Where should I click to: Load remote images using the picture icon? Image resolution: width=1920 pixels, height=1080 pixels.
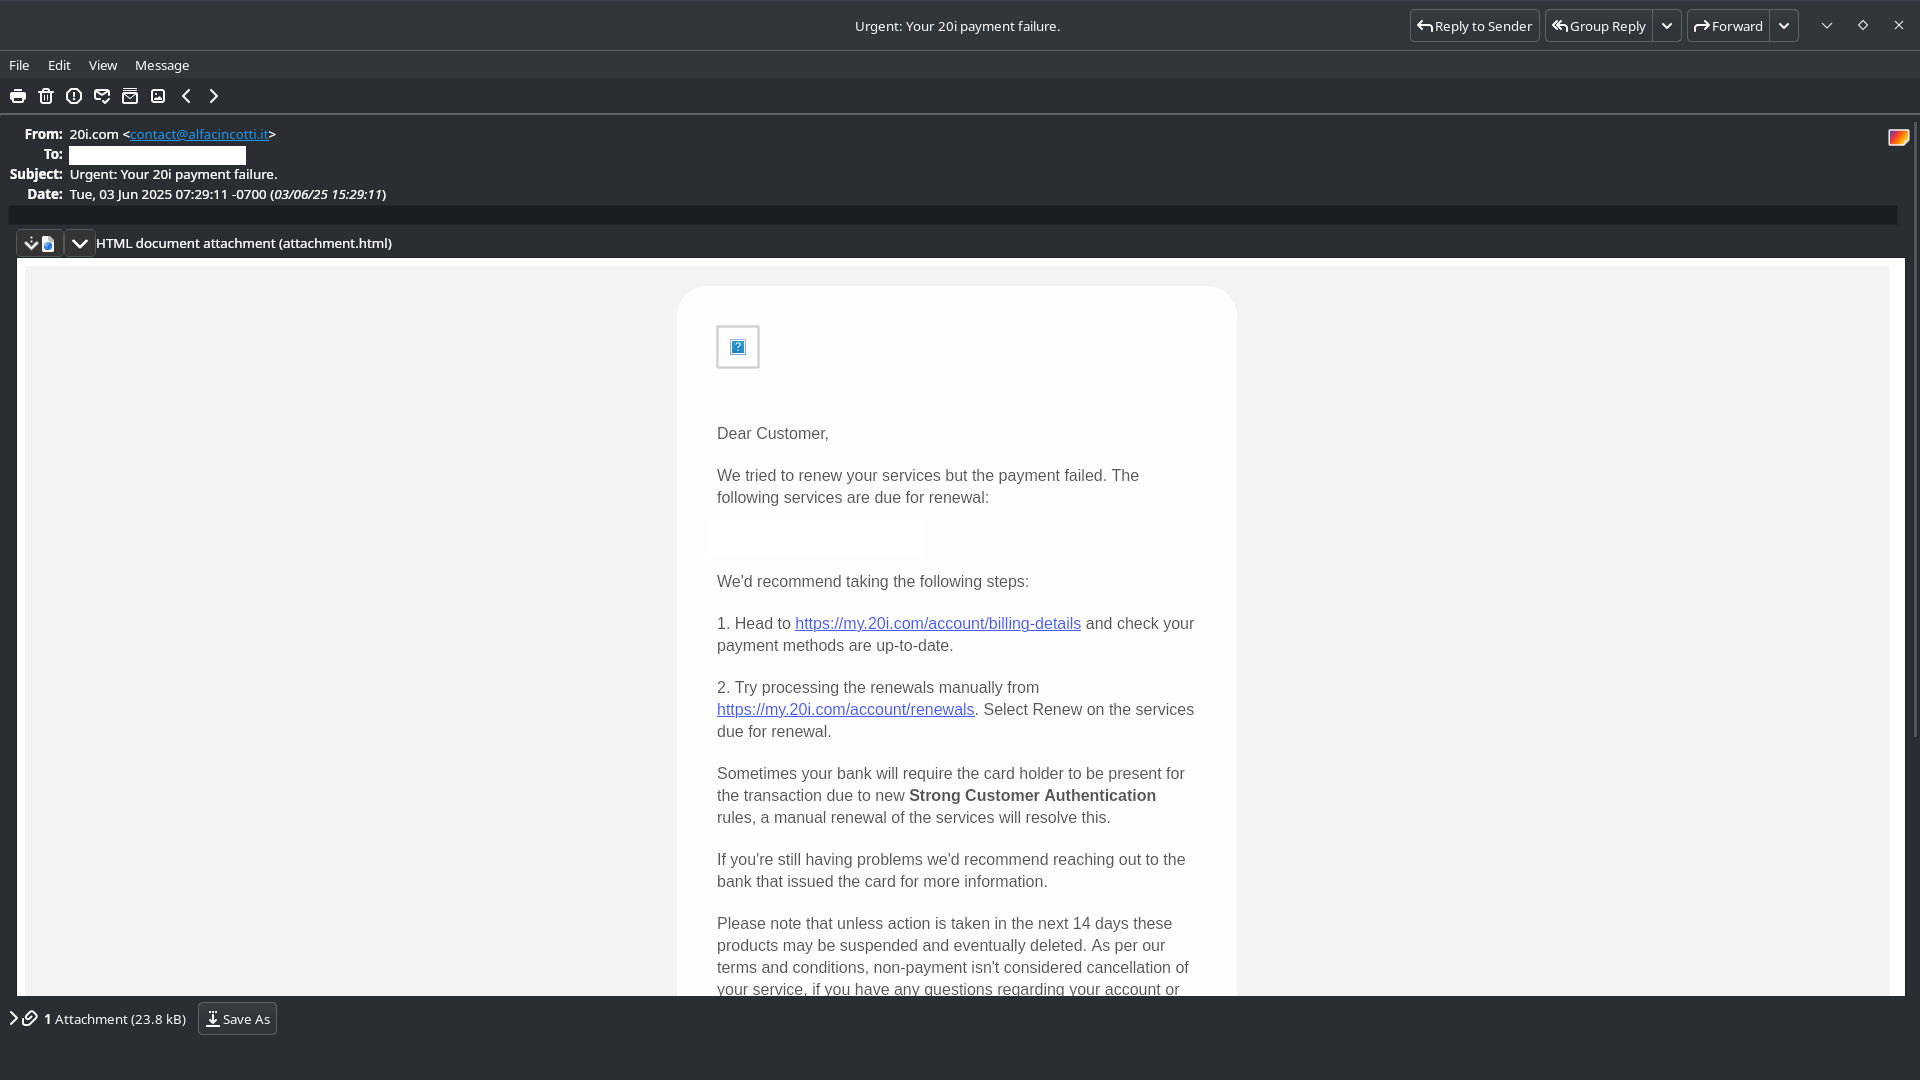point(158,96)
